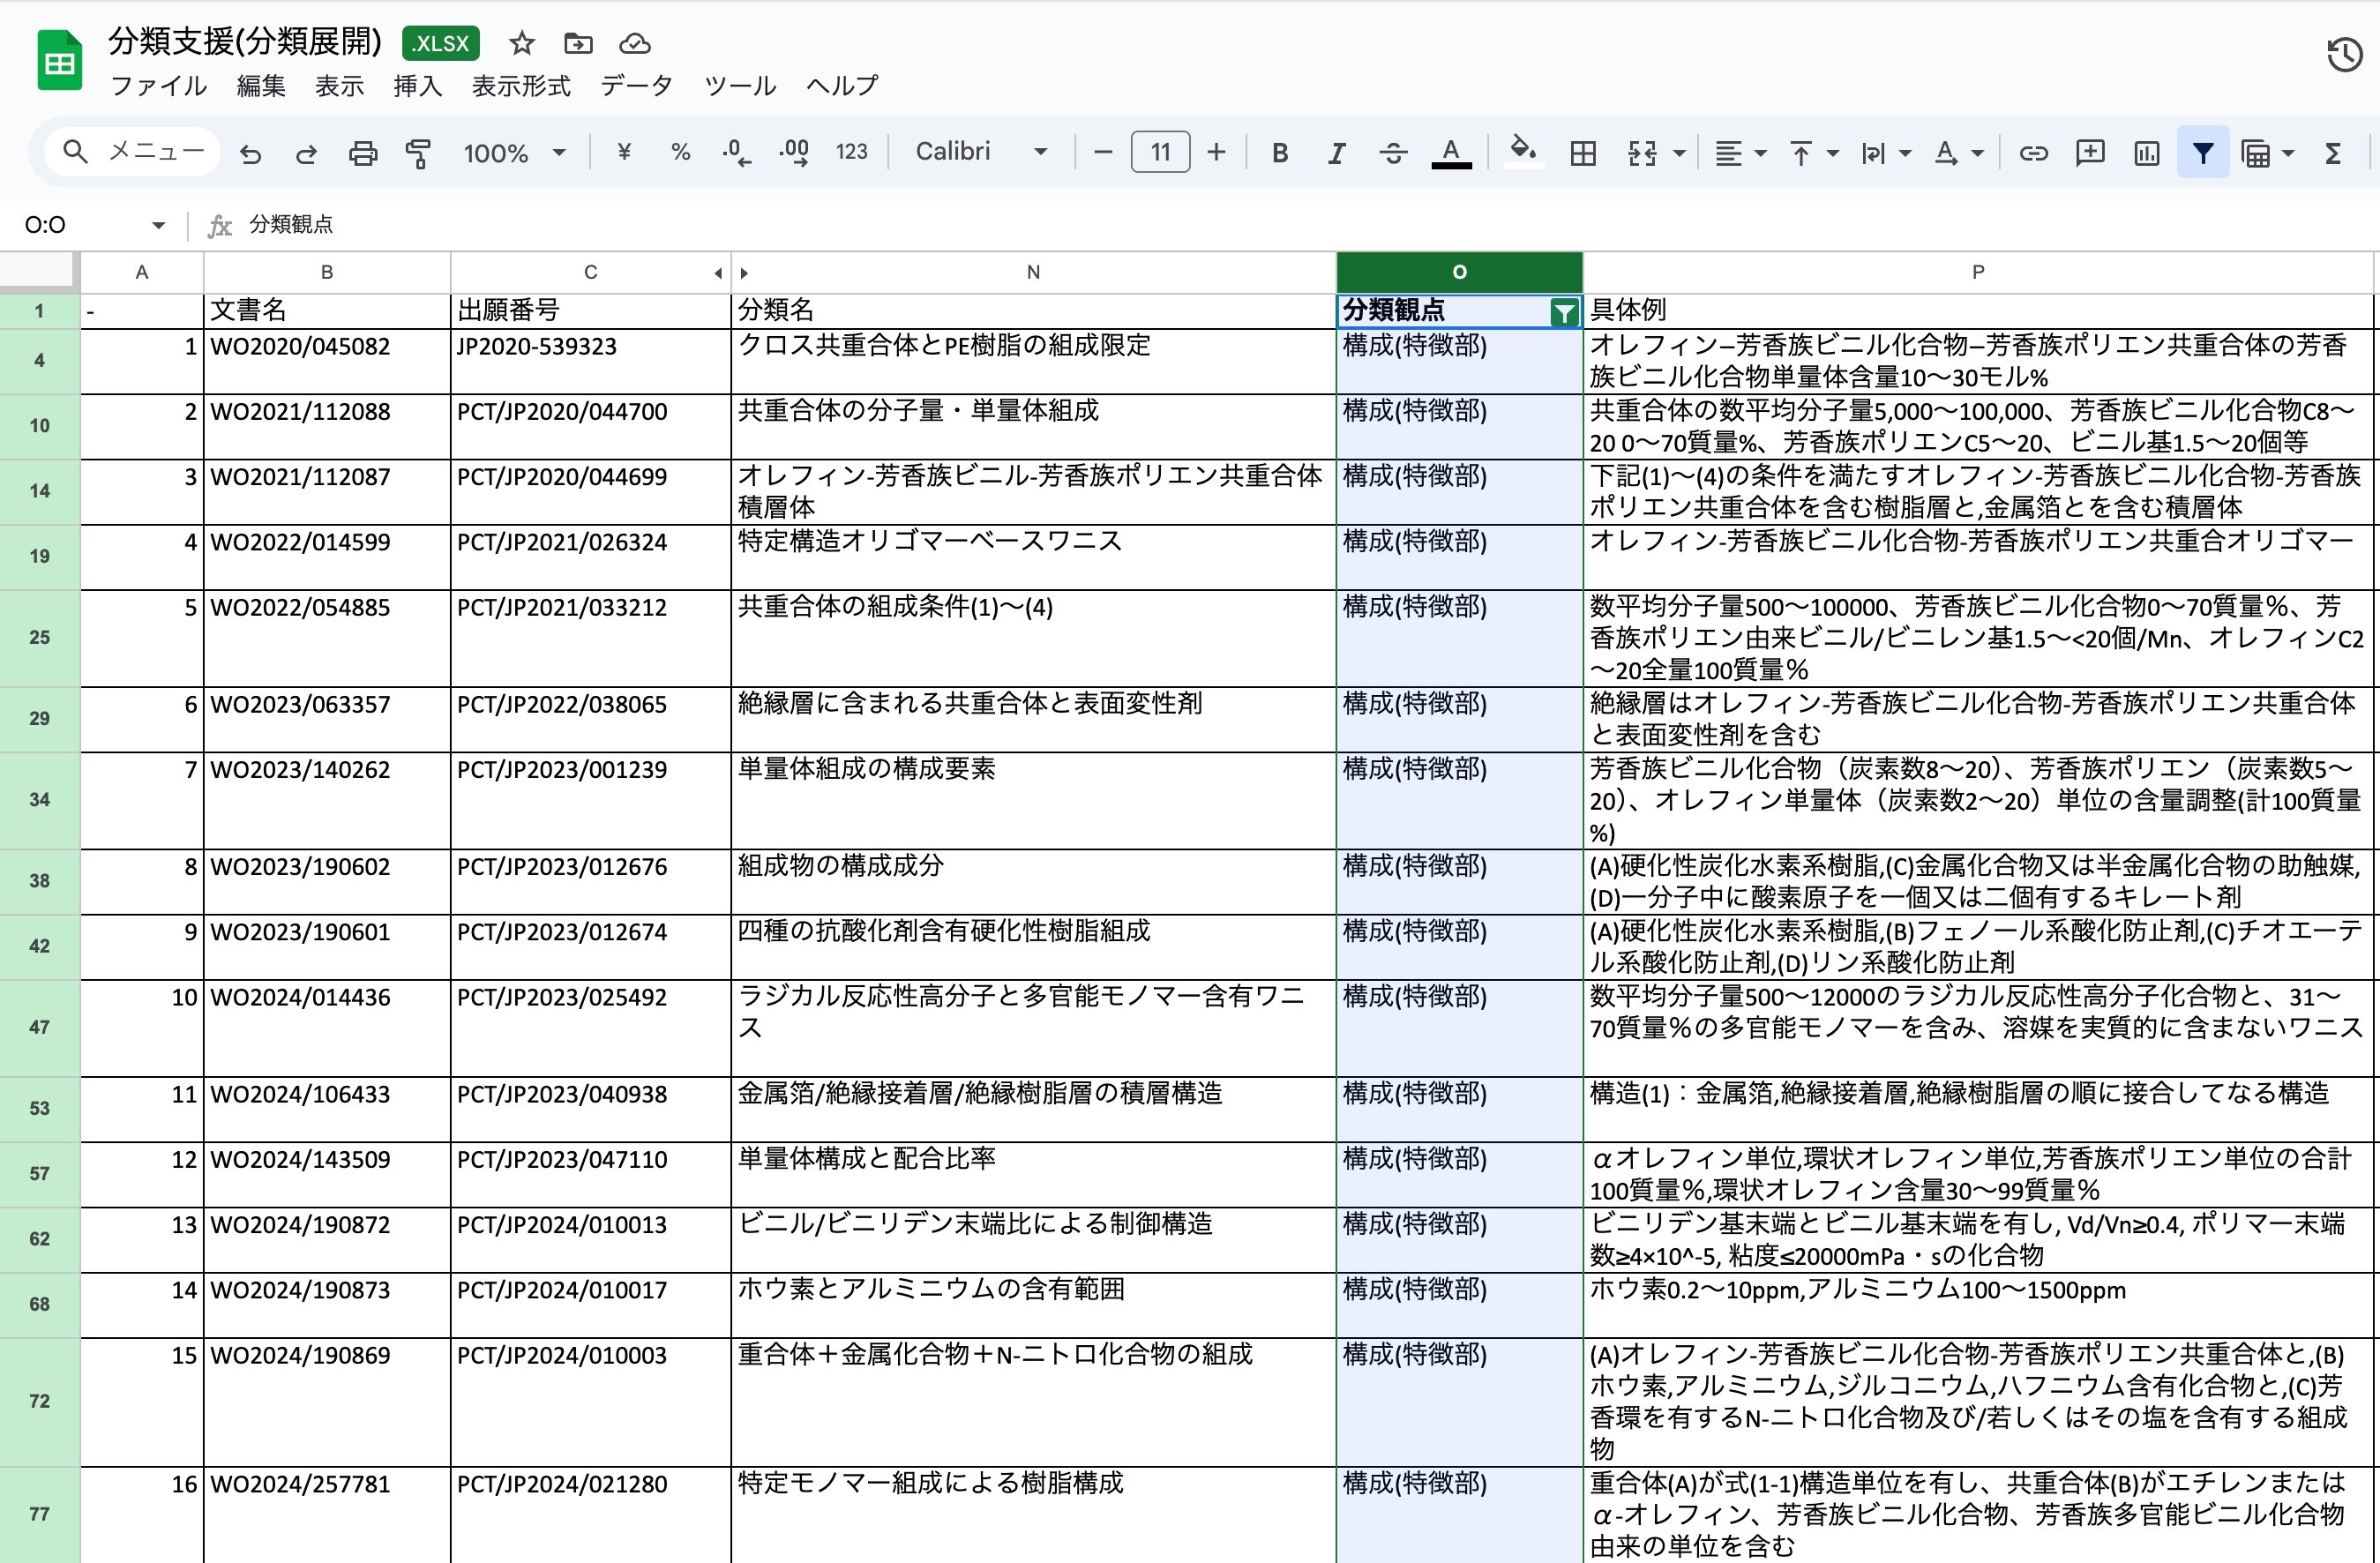The image size is (2380, 1563).
Task: Open horizontal align dropdown
Action: [1740, 153]
